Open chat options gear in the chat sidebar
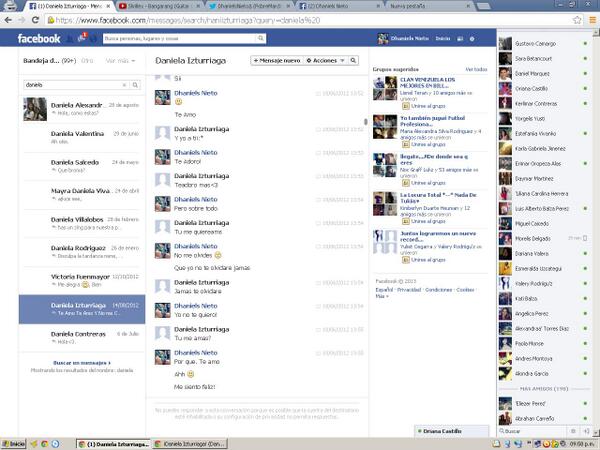 pos(573,431)
